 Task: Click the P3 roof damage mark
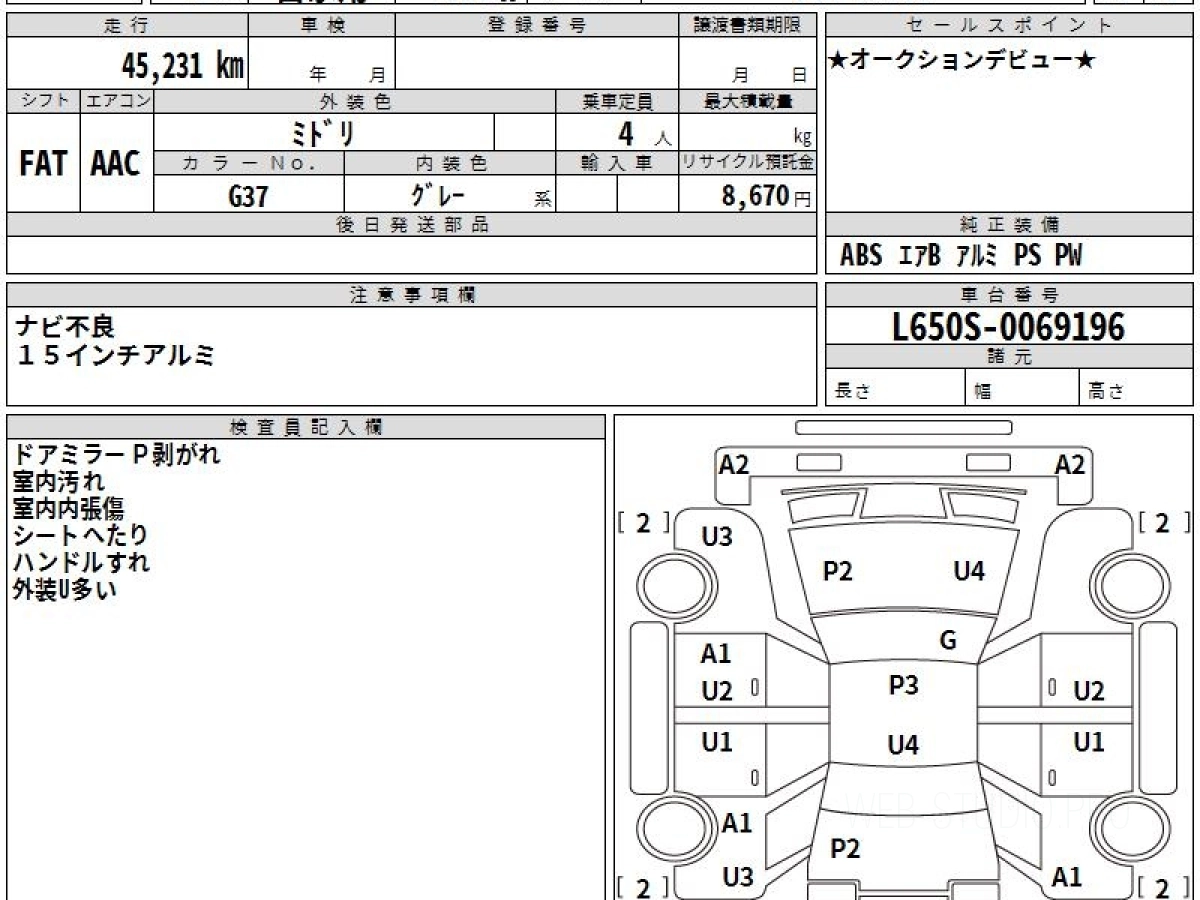tap(903, 686)
